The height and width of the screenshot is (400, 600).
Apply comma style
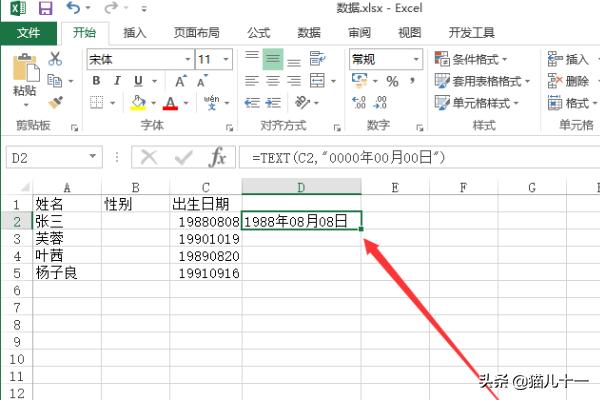[412, 81]
